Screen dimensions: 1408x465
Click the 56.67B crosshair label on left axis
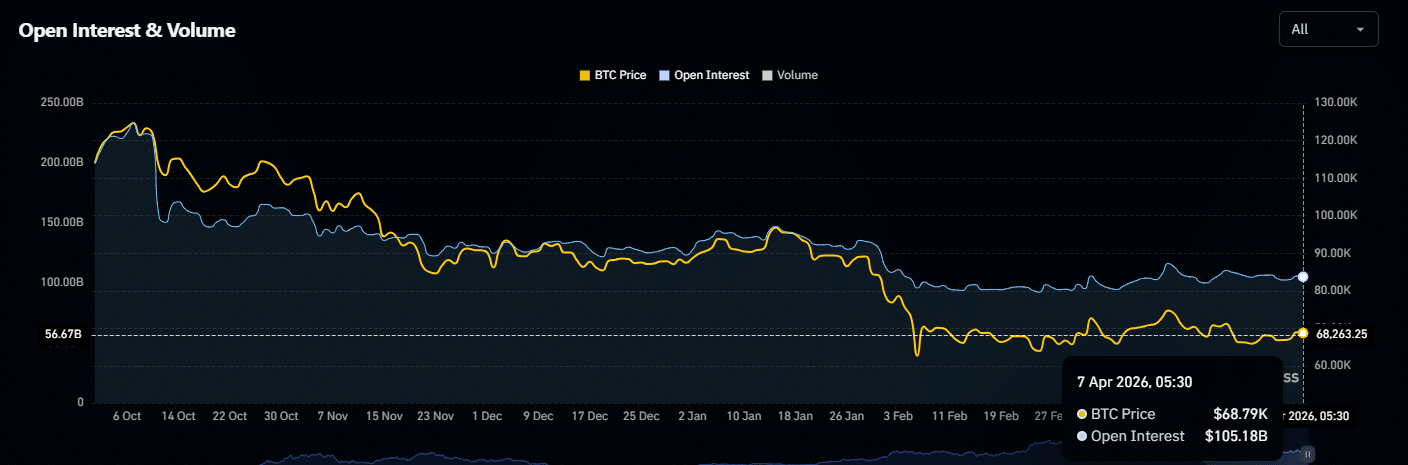63,335
